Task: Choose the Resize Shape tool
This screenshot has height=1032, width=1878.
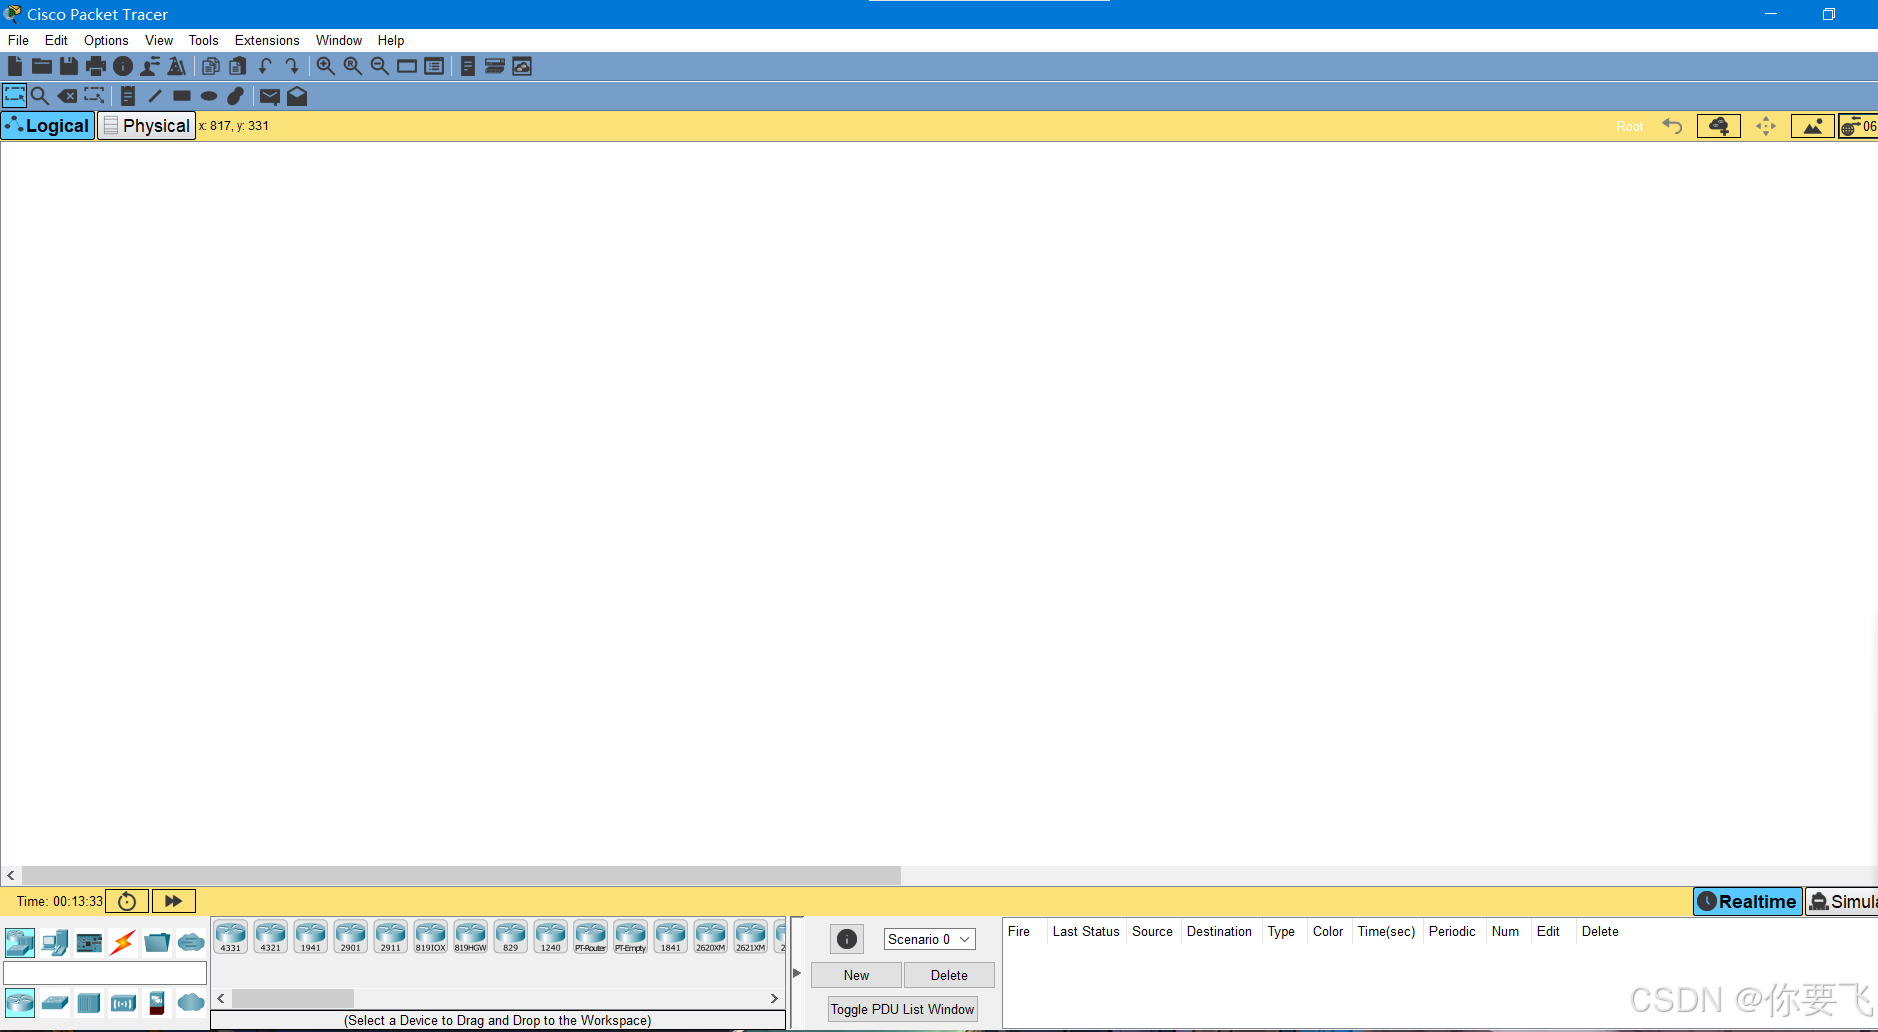Action: click(x=94, y=96)
